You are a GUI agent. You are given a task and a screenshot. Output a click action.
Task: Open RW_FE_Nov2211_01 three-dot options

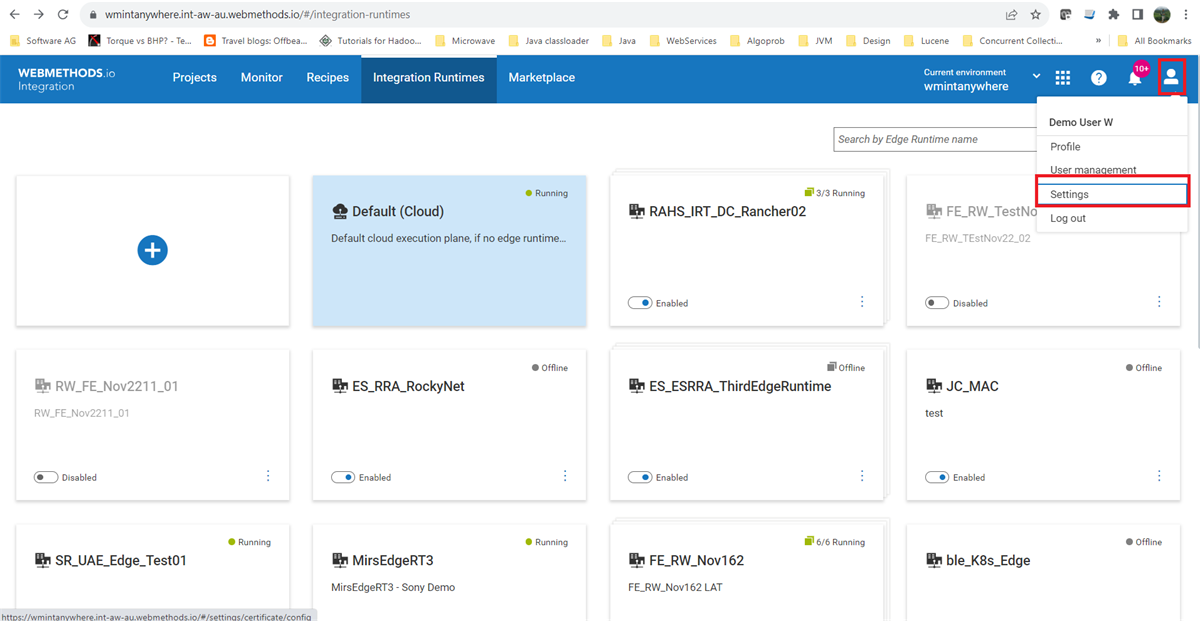(x=268, y=476)
